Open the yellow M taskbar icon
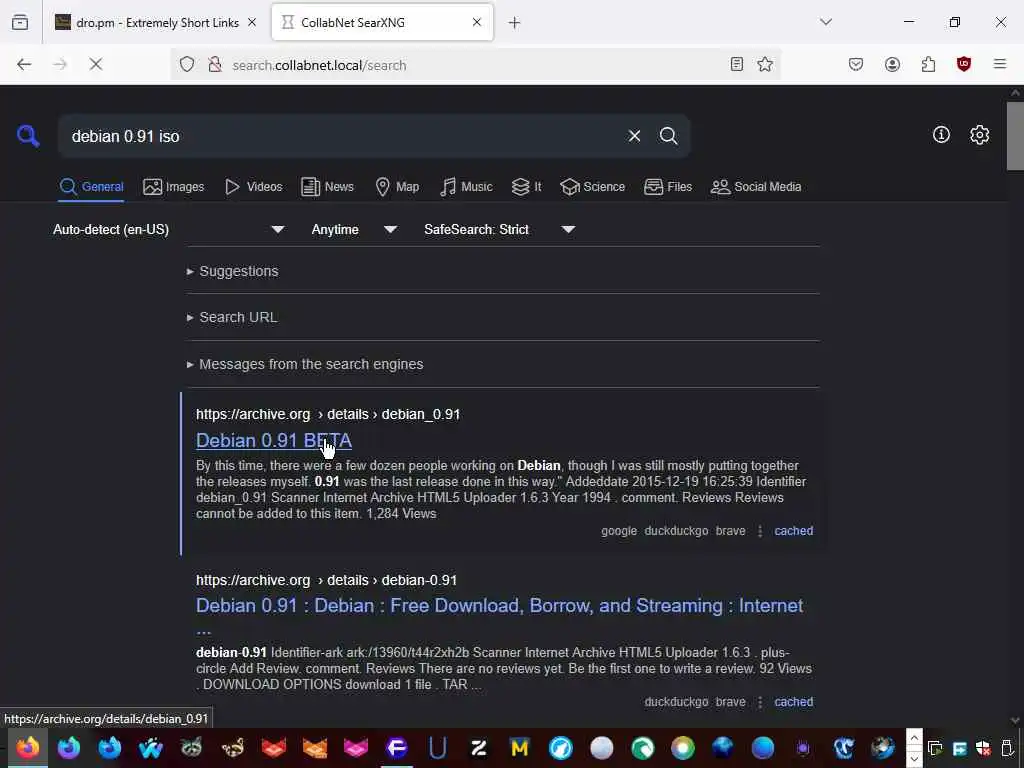 coord(520,747)
